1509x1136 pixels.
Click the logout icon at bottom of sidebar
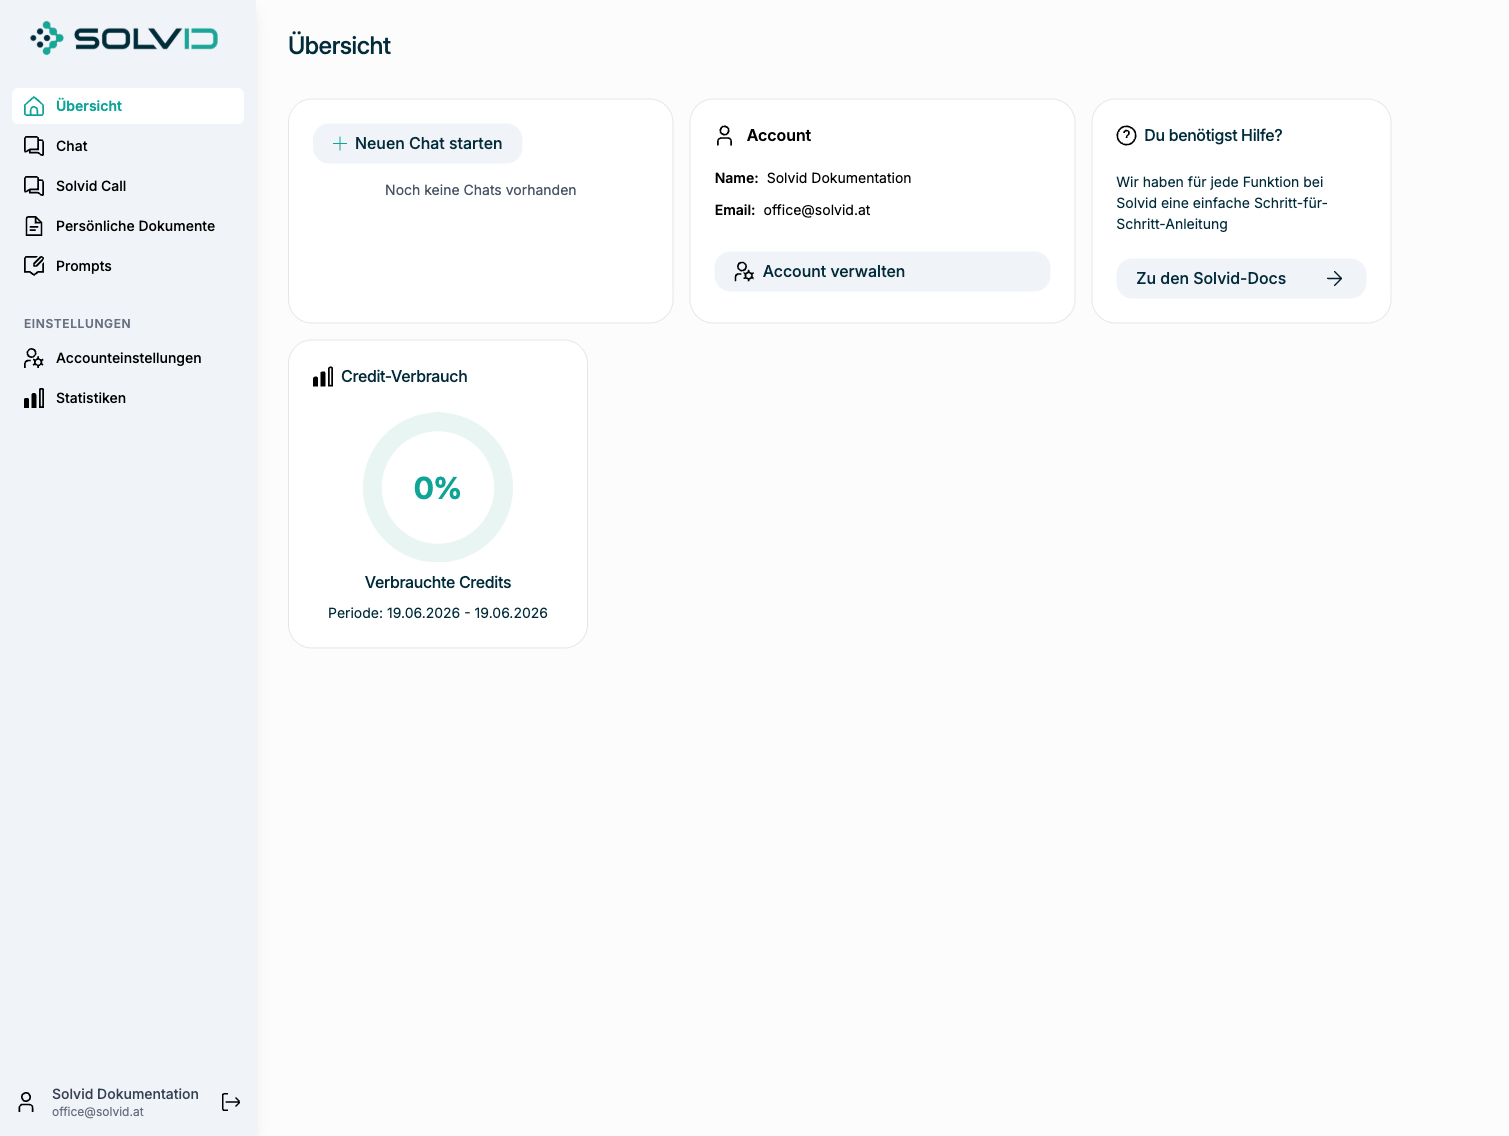(x=231, y=1102)
